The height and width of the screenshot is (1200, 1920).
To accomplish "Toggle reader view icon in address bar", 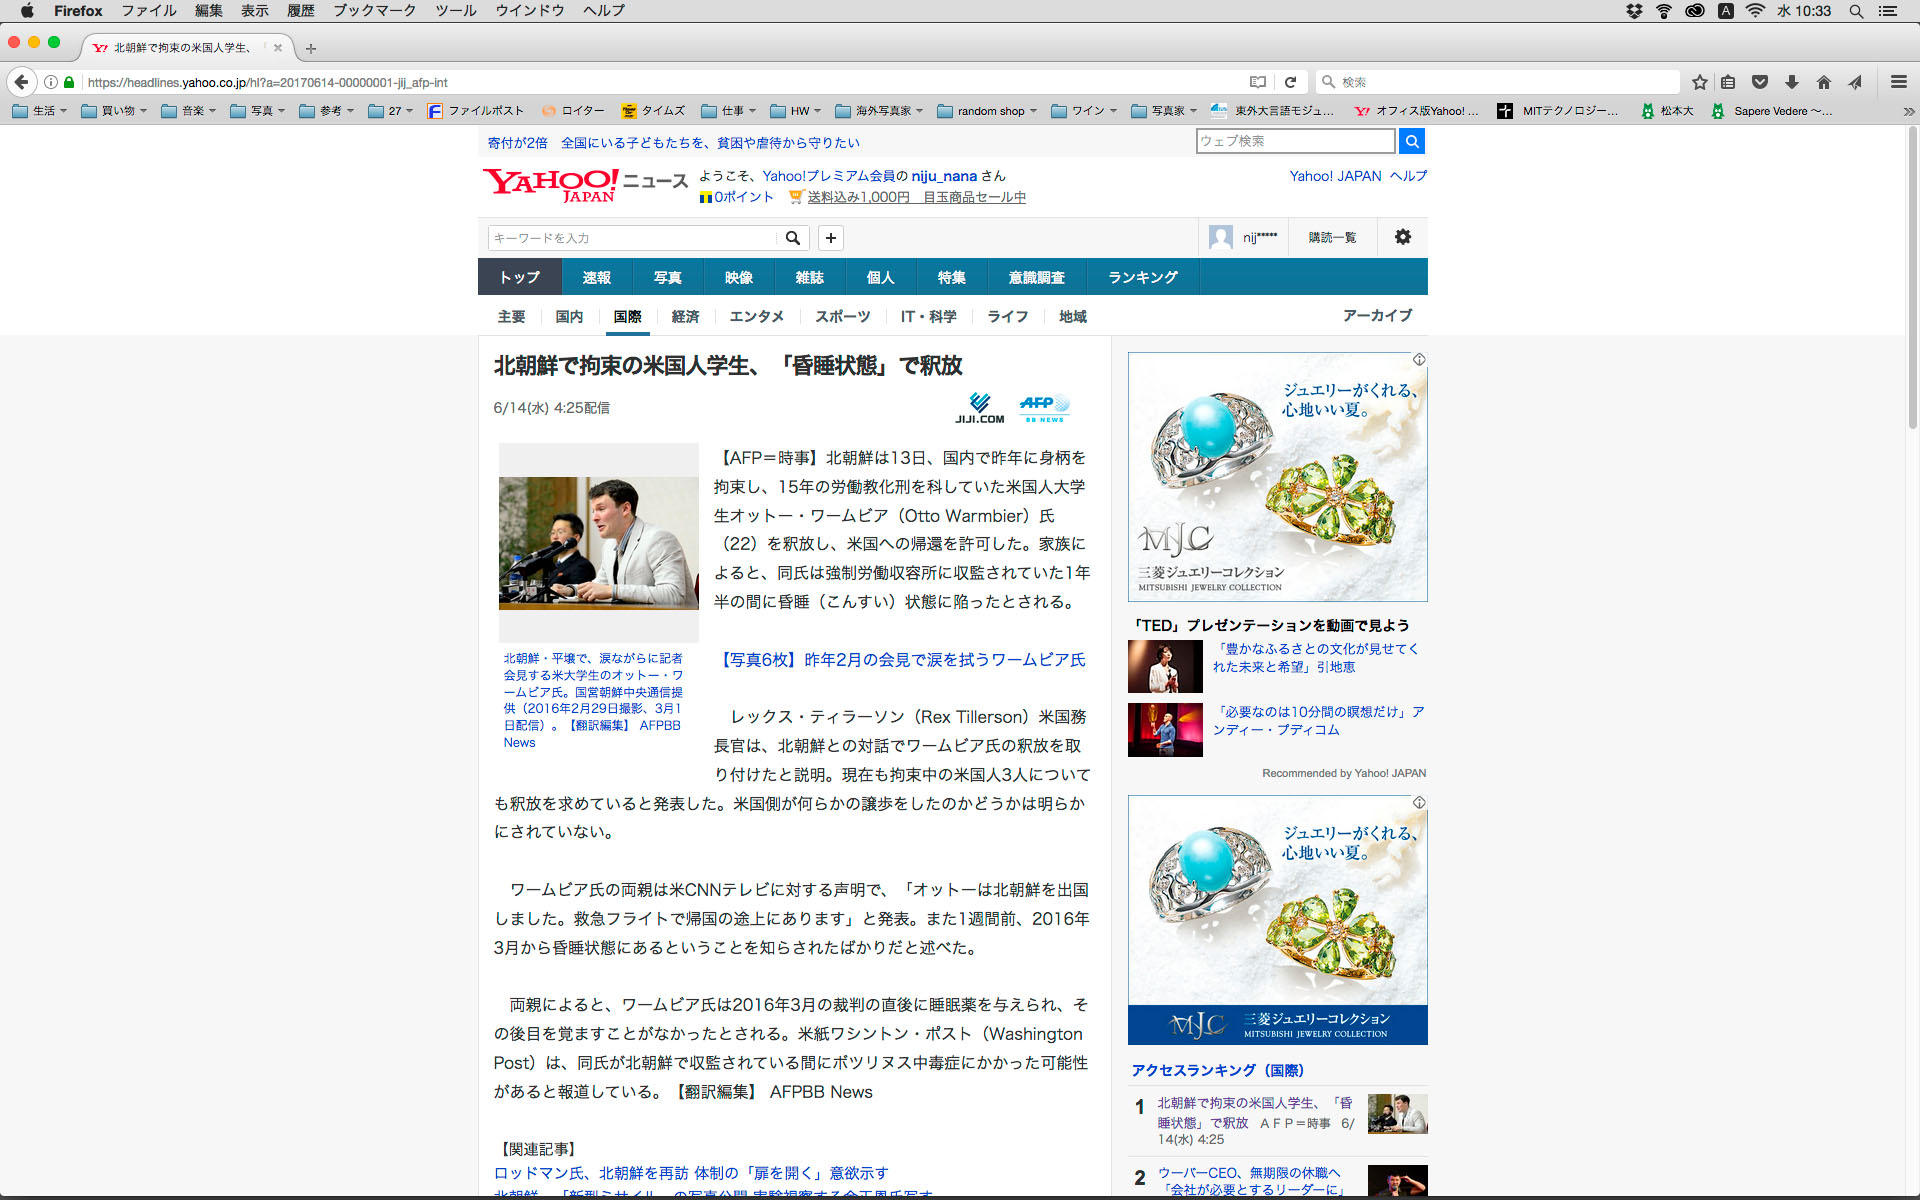I will 1258,82.
